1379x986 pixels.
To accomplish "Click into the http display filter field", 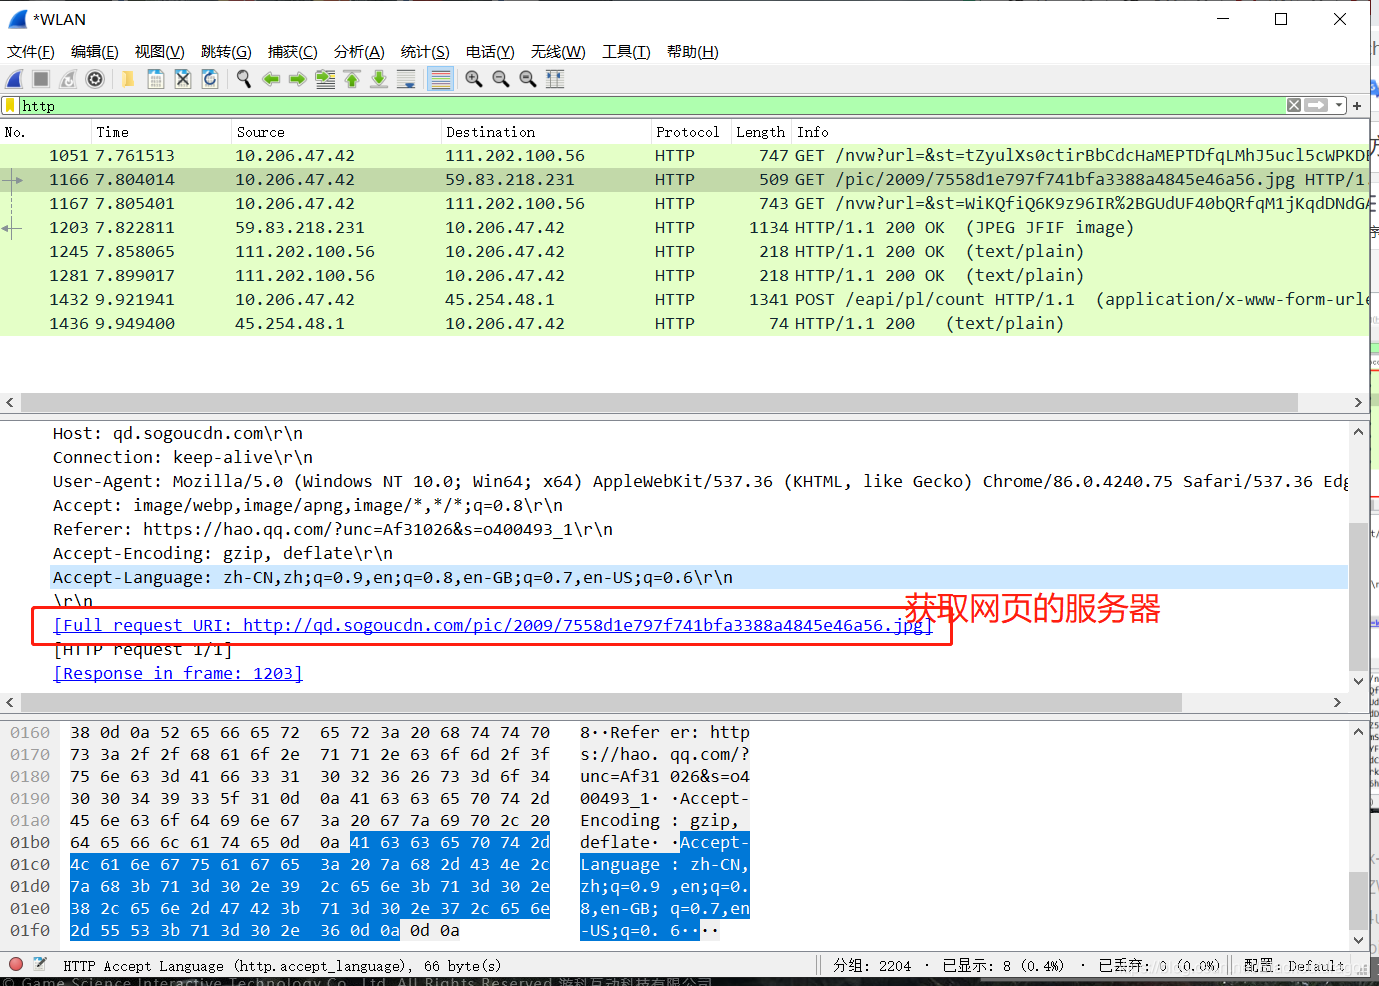I will click(652, 106).
